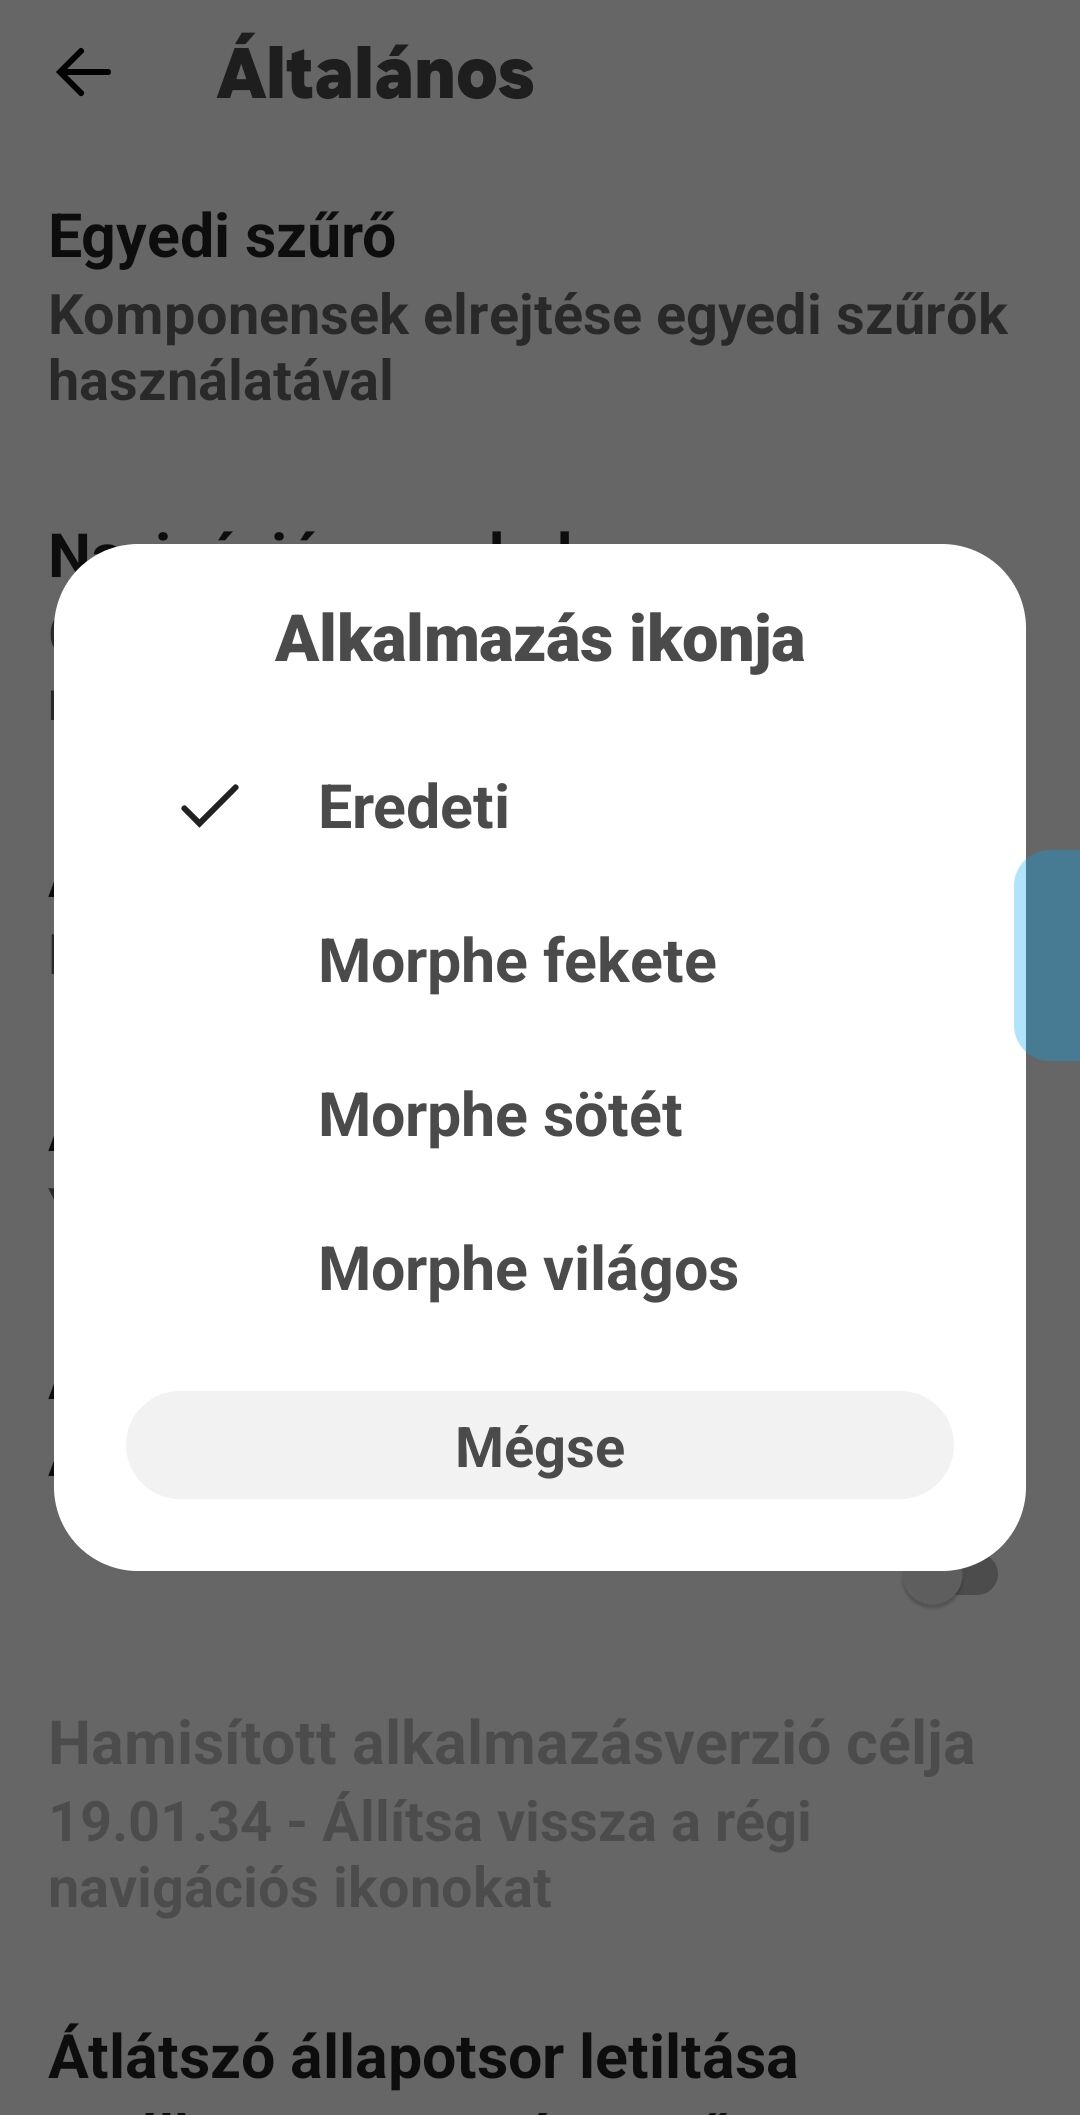
Task: Tap the empty check space beside Morphe világos
Action: pyautogui.click(x=210, y=1269)
